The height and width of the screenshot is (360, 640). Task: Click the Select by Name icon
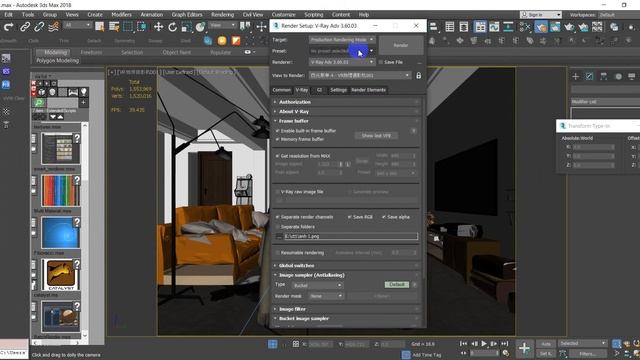114,27
